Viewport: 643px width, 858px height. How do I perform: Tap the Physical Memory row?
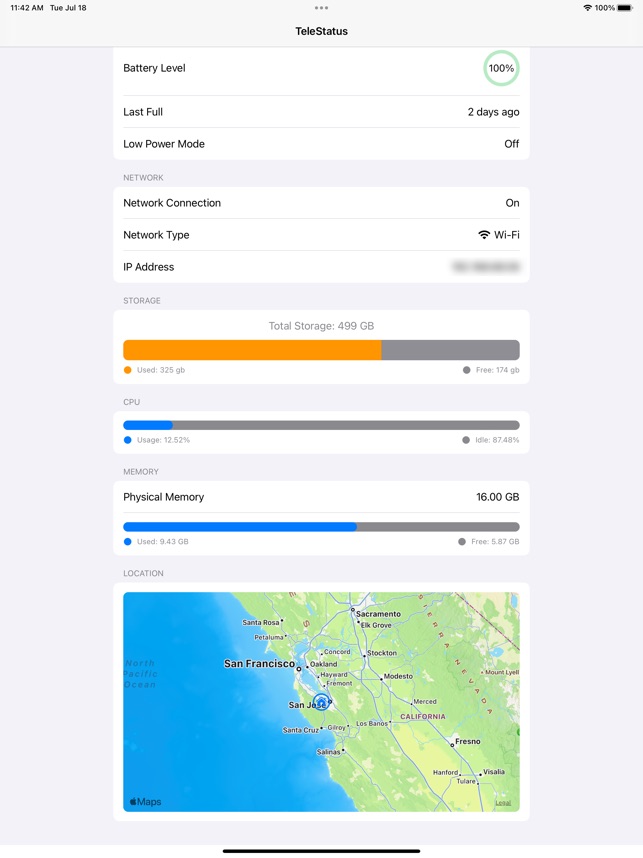coord(321,497)
